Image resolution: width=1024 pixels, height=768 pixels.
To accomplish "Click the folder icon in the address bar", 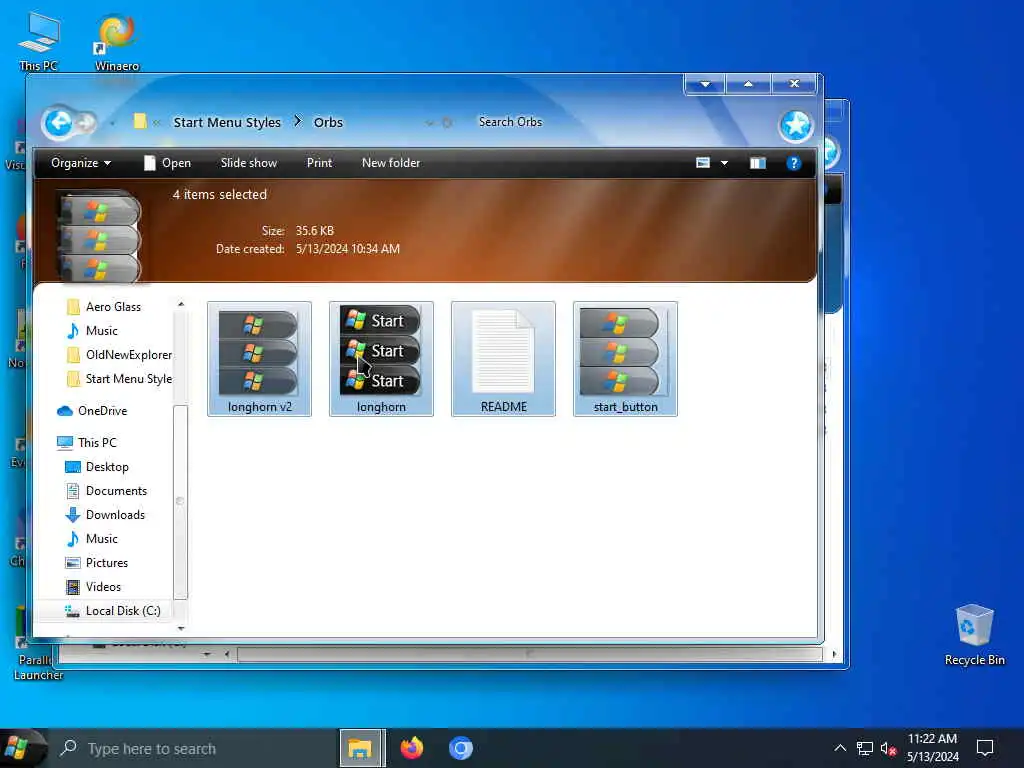I will (139, 121).
